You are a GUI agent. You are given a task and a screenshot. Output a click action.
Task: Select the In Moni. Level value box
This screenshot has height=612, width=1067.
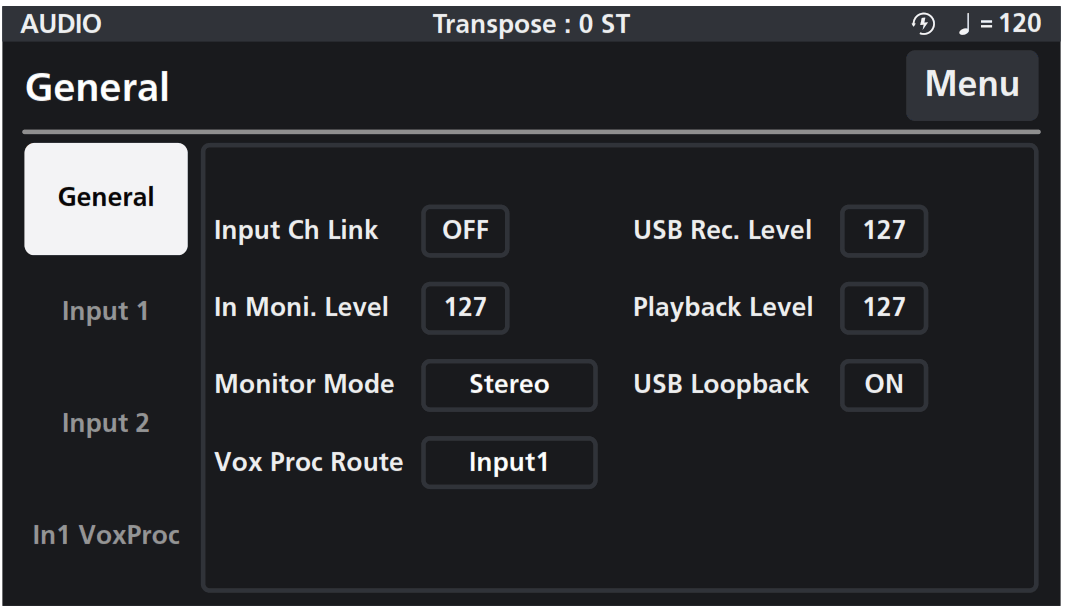click(x=465, y=308)
